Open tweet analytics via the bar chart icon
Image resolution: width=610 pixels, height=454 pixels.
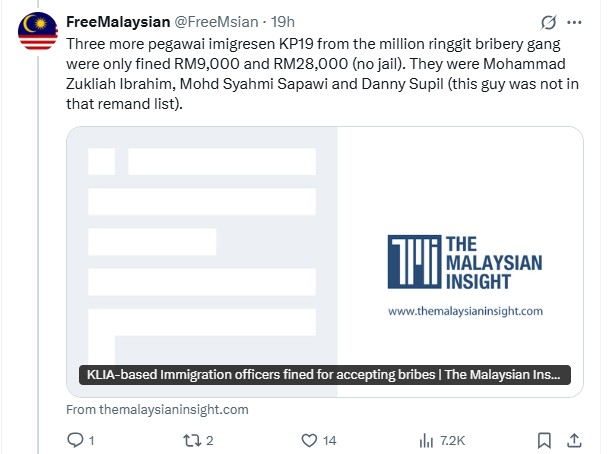point(425,439)
